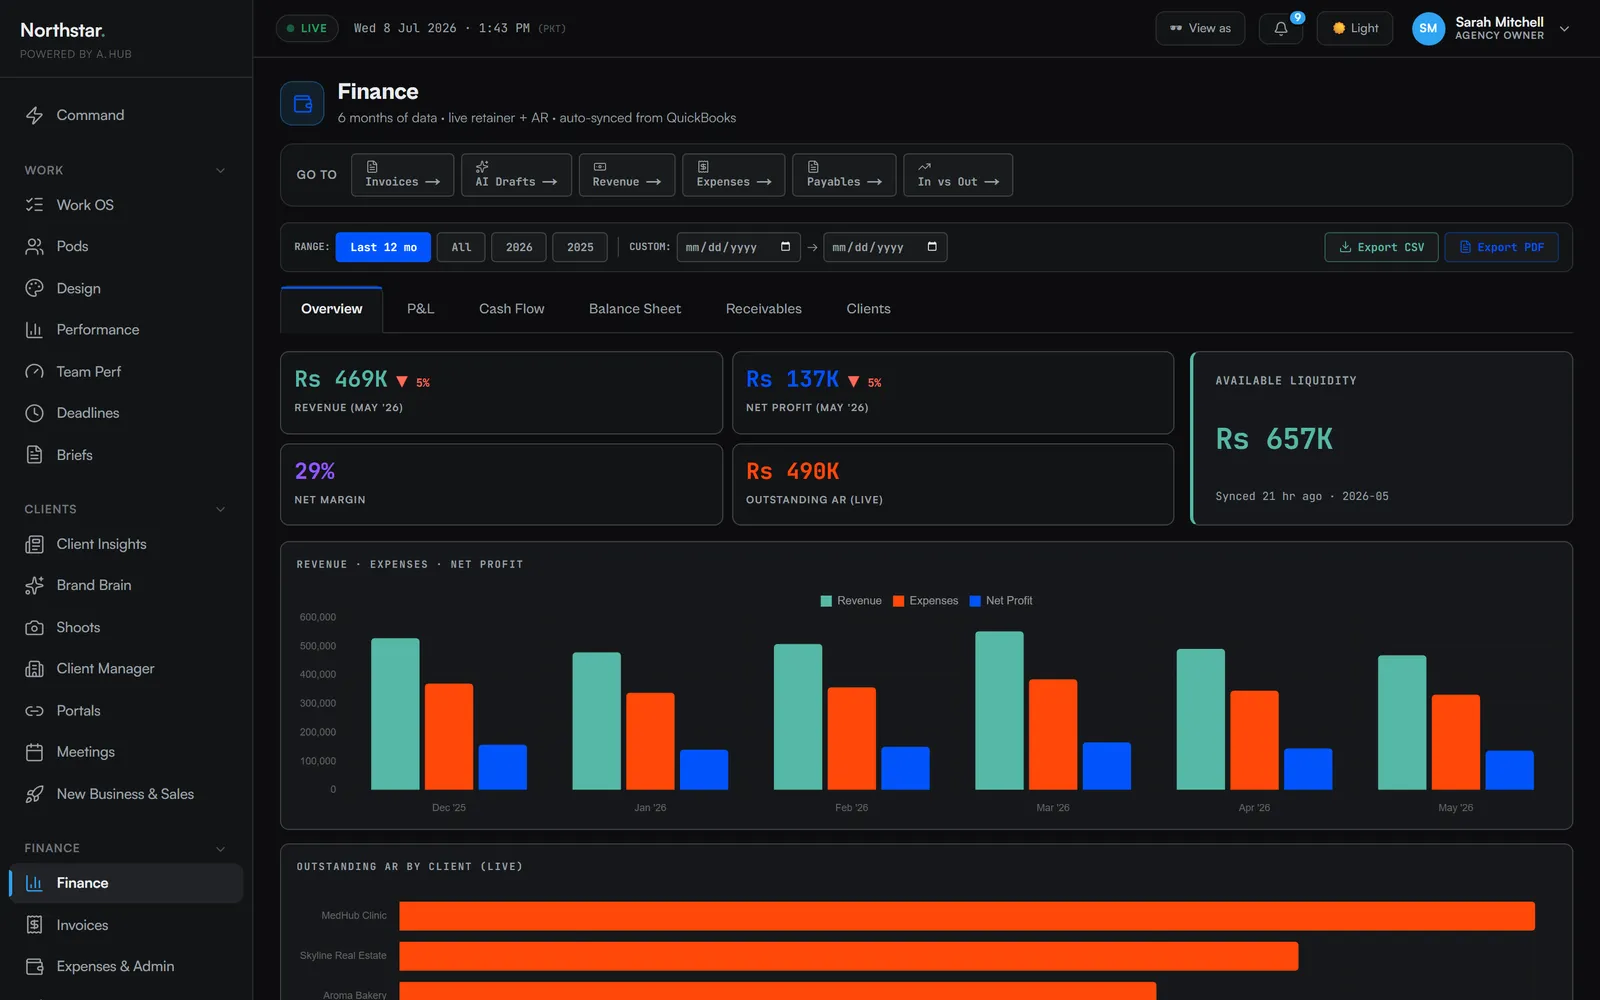Image resolution: width=1600 pixels, height=1000 pixels.
Task: Toggle Net Profit series in chart legend
Action: (1001, 601)
